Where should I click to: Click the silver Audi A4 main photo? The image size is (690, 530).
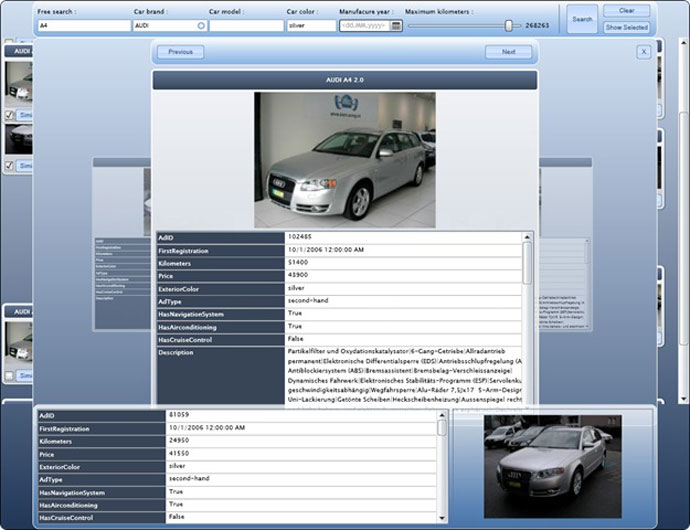tap(345, 160)
